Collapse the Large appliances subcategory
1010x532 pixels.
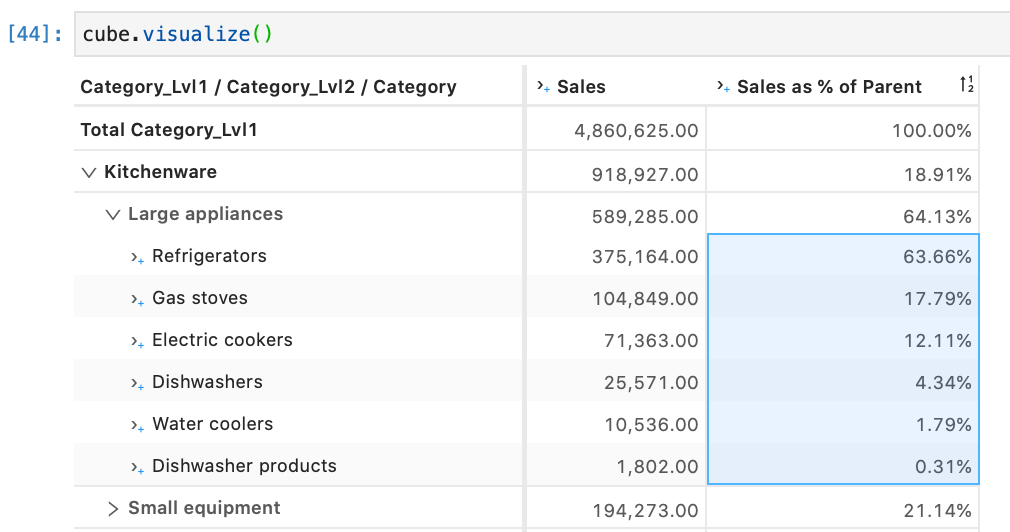[113, 215]
